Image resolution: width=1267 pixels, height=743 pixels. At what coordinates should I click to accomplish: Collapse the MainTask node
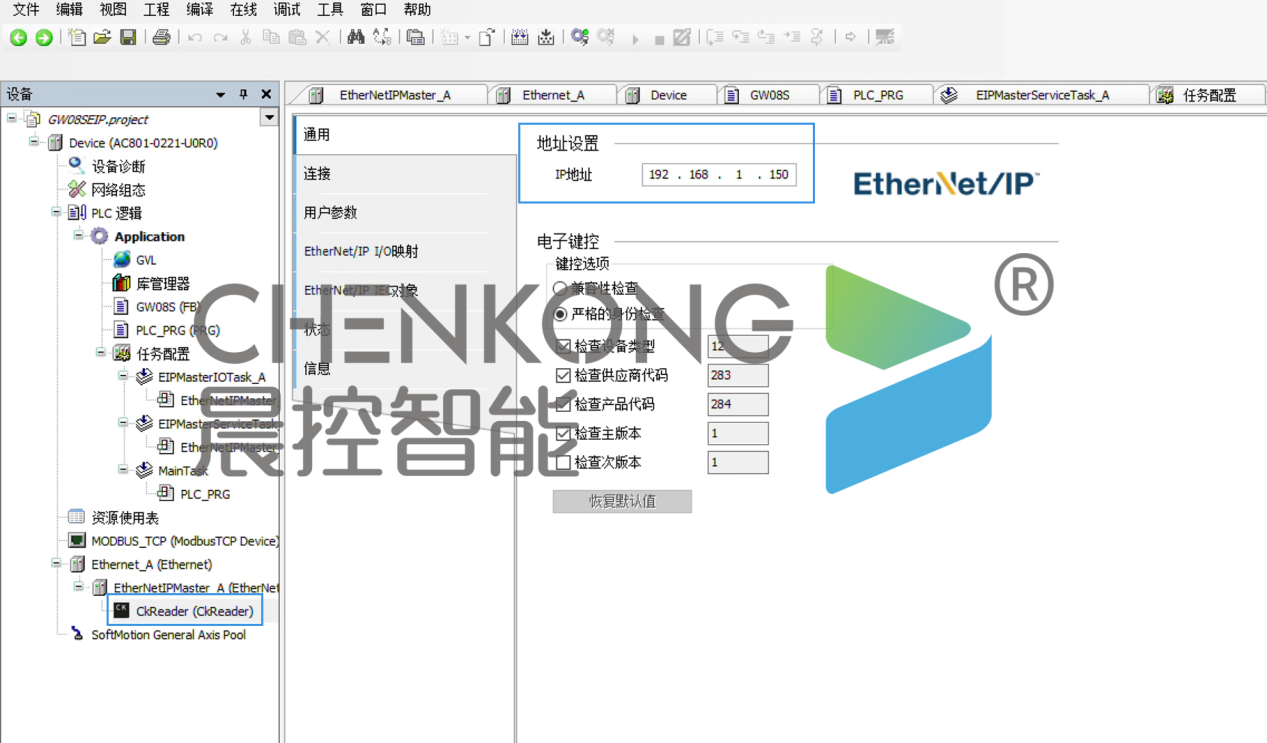pyautogui.click(x=122, y=470)
